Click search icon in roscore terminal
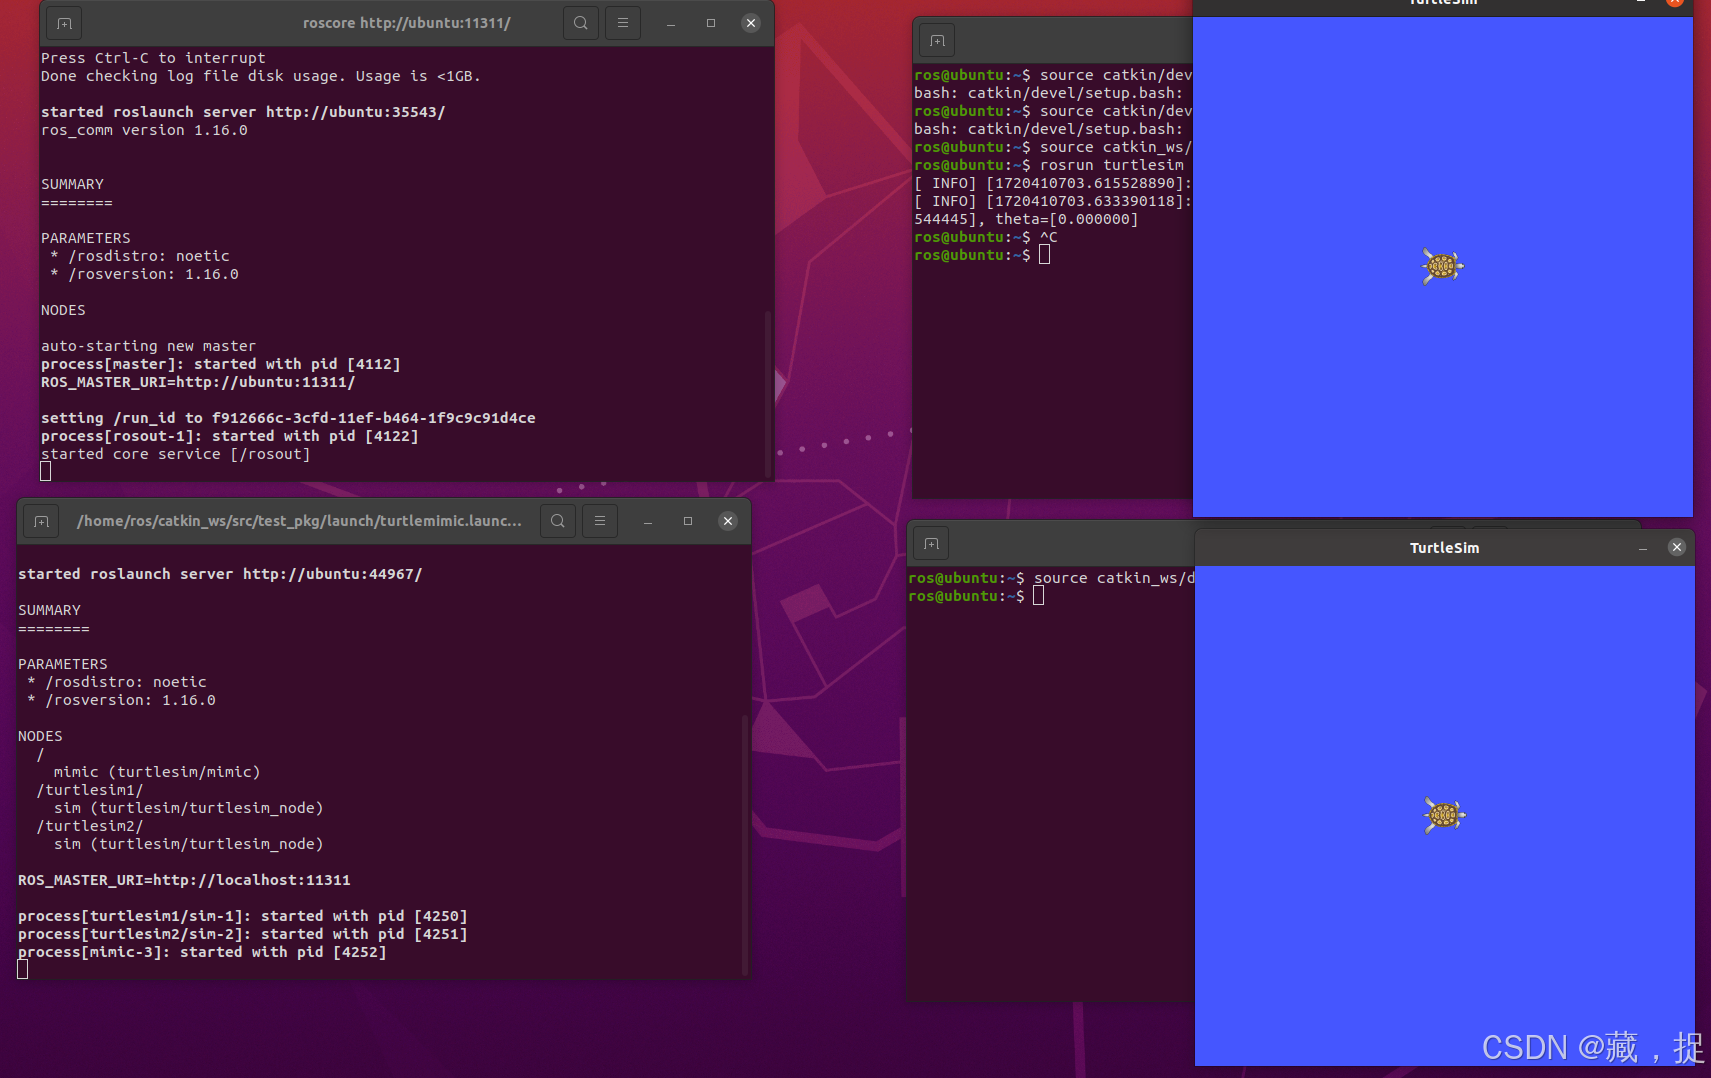The height and width of the screenshot is (1078, 1711). (x=581, y=23)
